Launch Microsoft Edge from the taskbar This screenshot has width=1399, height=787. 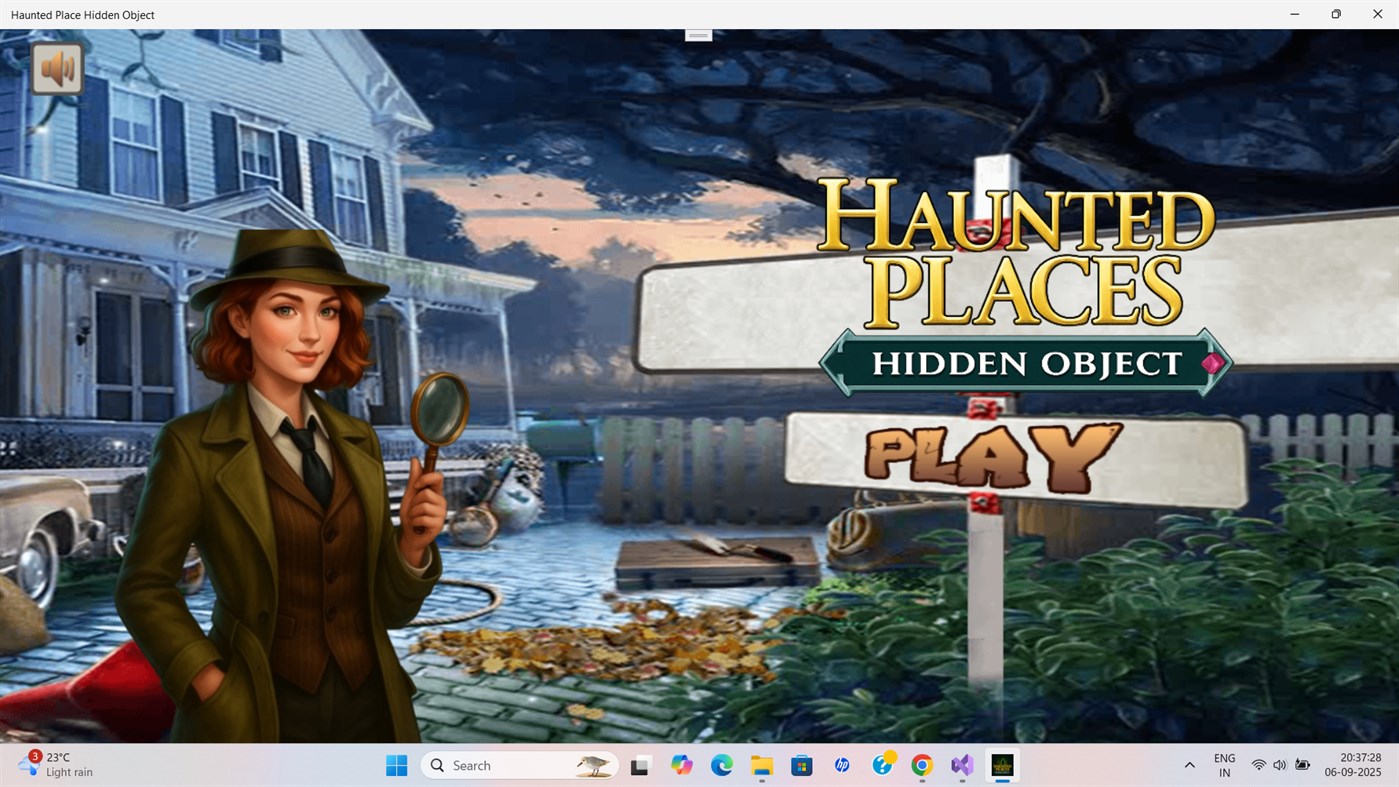pos(721,765)
